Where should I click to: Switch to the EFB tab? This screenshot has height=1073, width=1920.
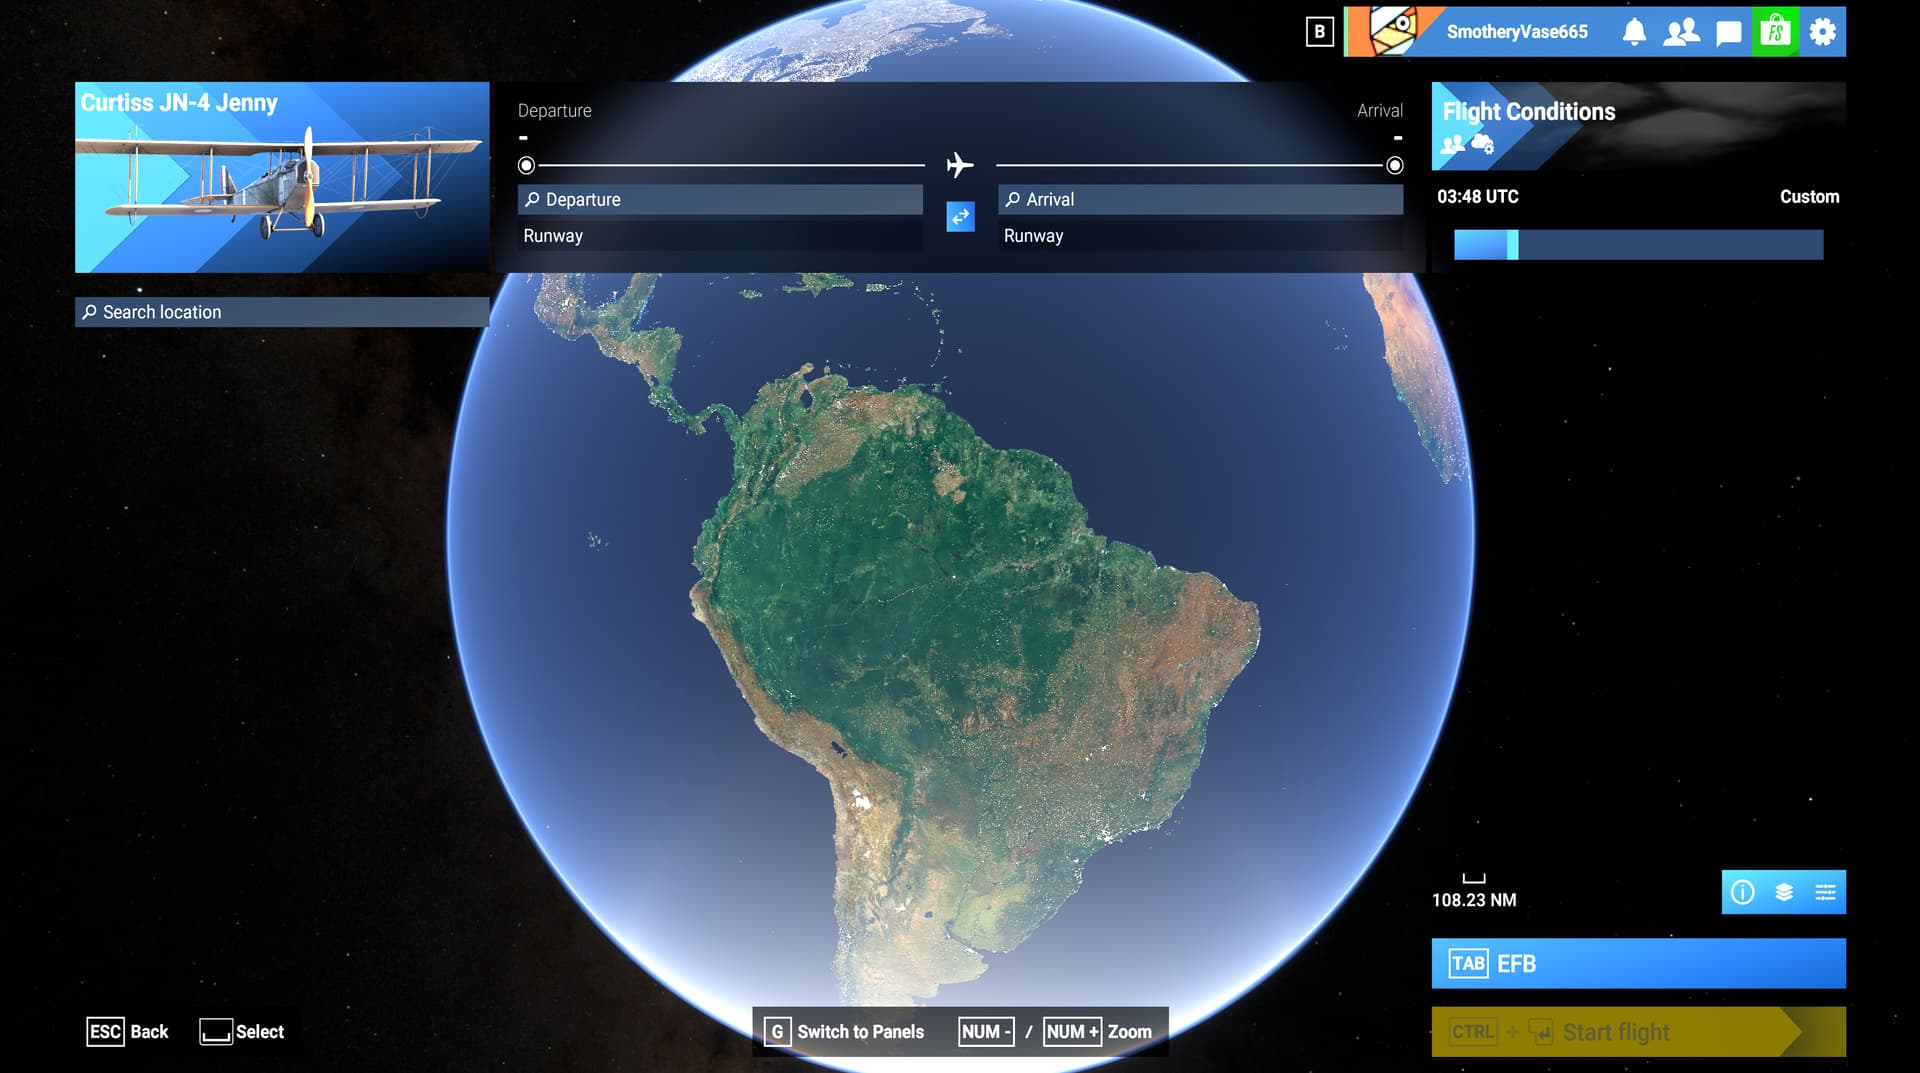(1638, 964)
